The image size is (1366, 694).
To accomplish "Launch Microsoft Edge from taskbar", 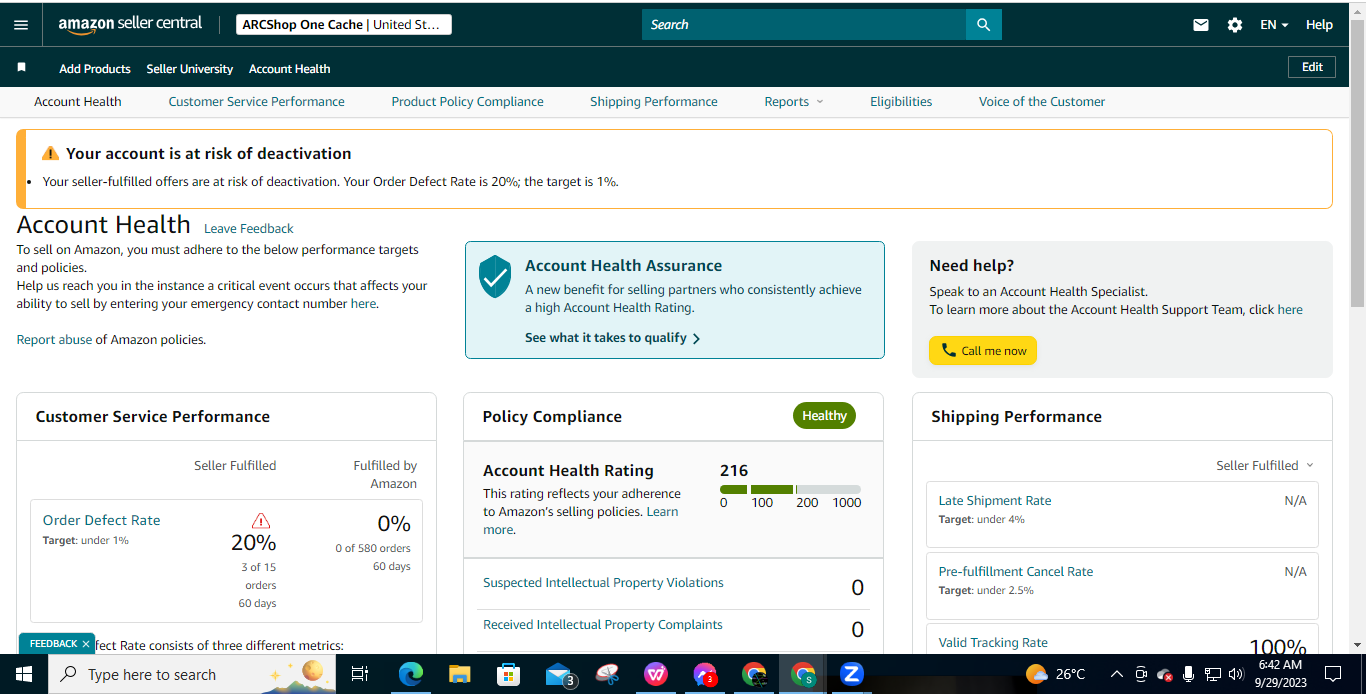I will [410, 674].
